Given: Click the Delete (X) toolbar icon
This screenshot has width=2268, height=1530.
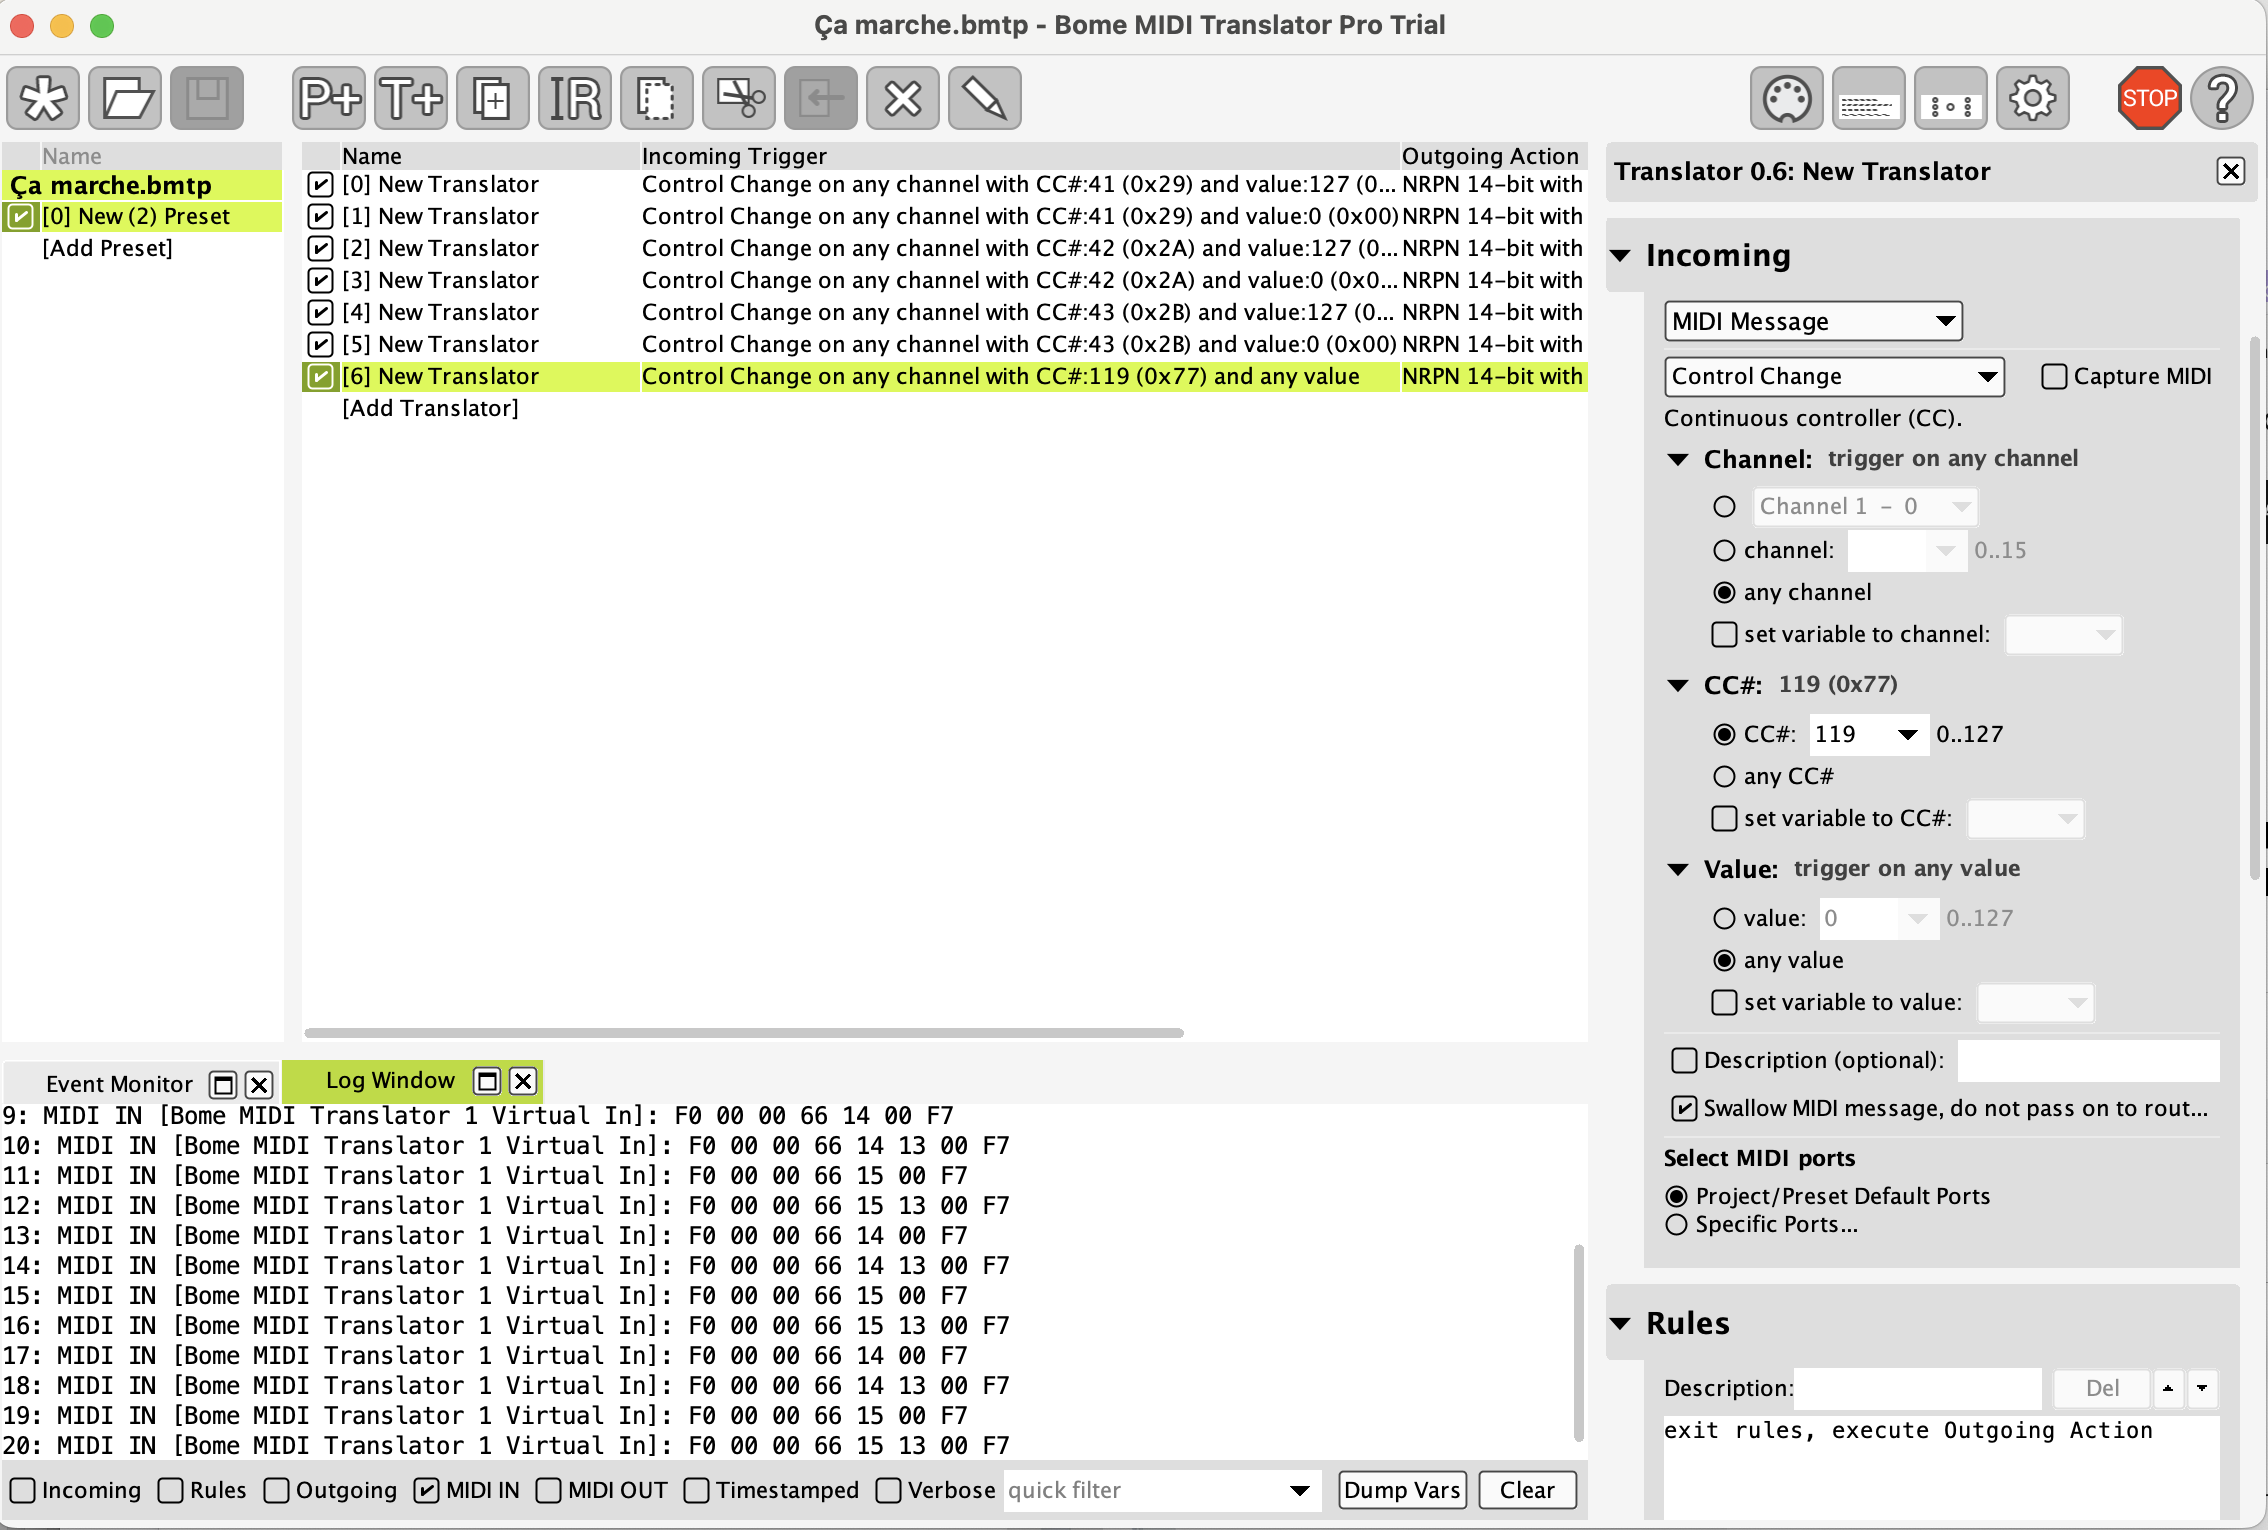Looking at the screenshot, I should click(x=902, y=99).
